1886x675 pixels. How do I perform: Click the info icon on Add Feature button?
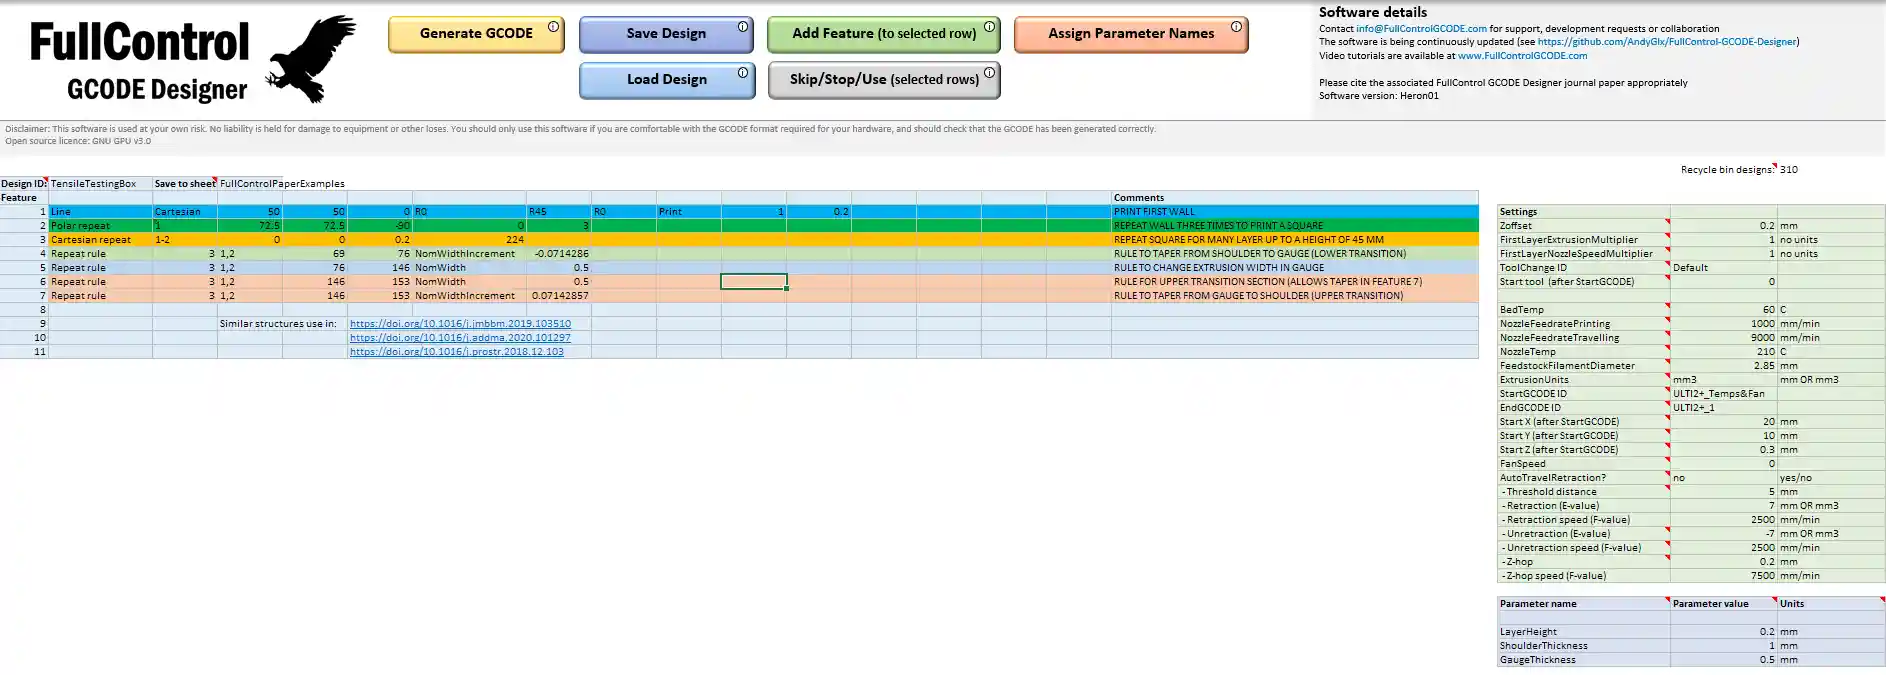point(989,27)
